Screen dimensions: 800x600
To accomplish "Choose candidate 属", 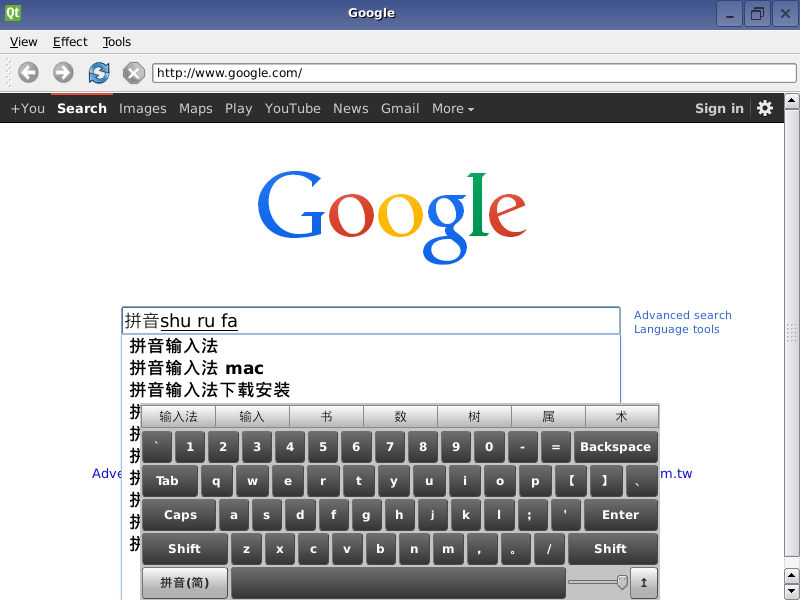I will (x=548, y=416).
